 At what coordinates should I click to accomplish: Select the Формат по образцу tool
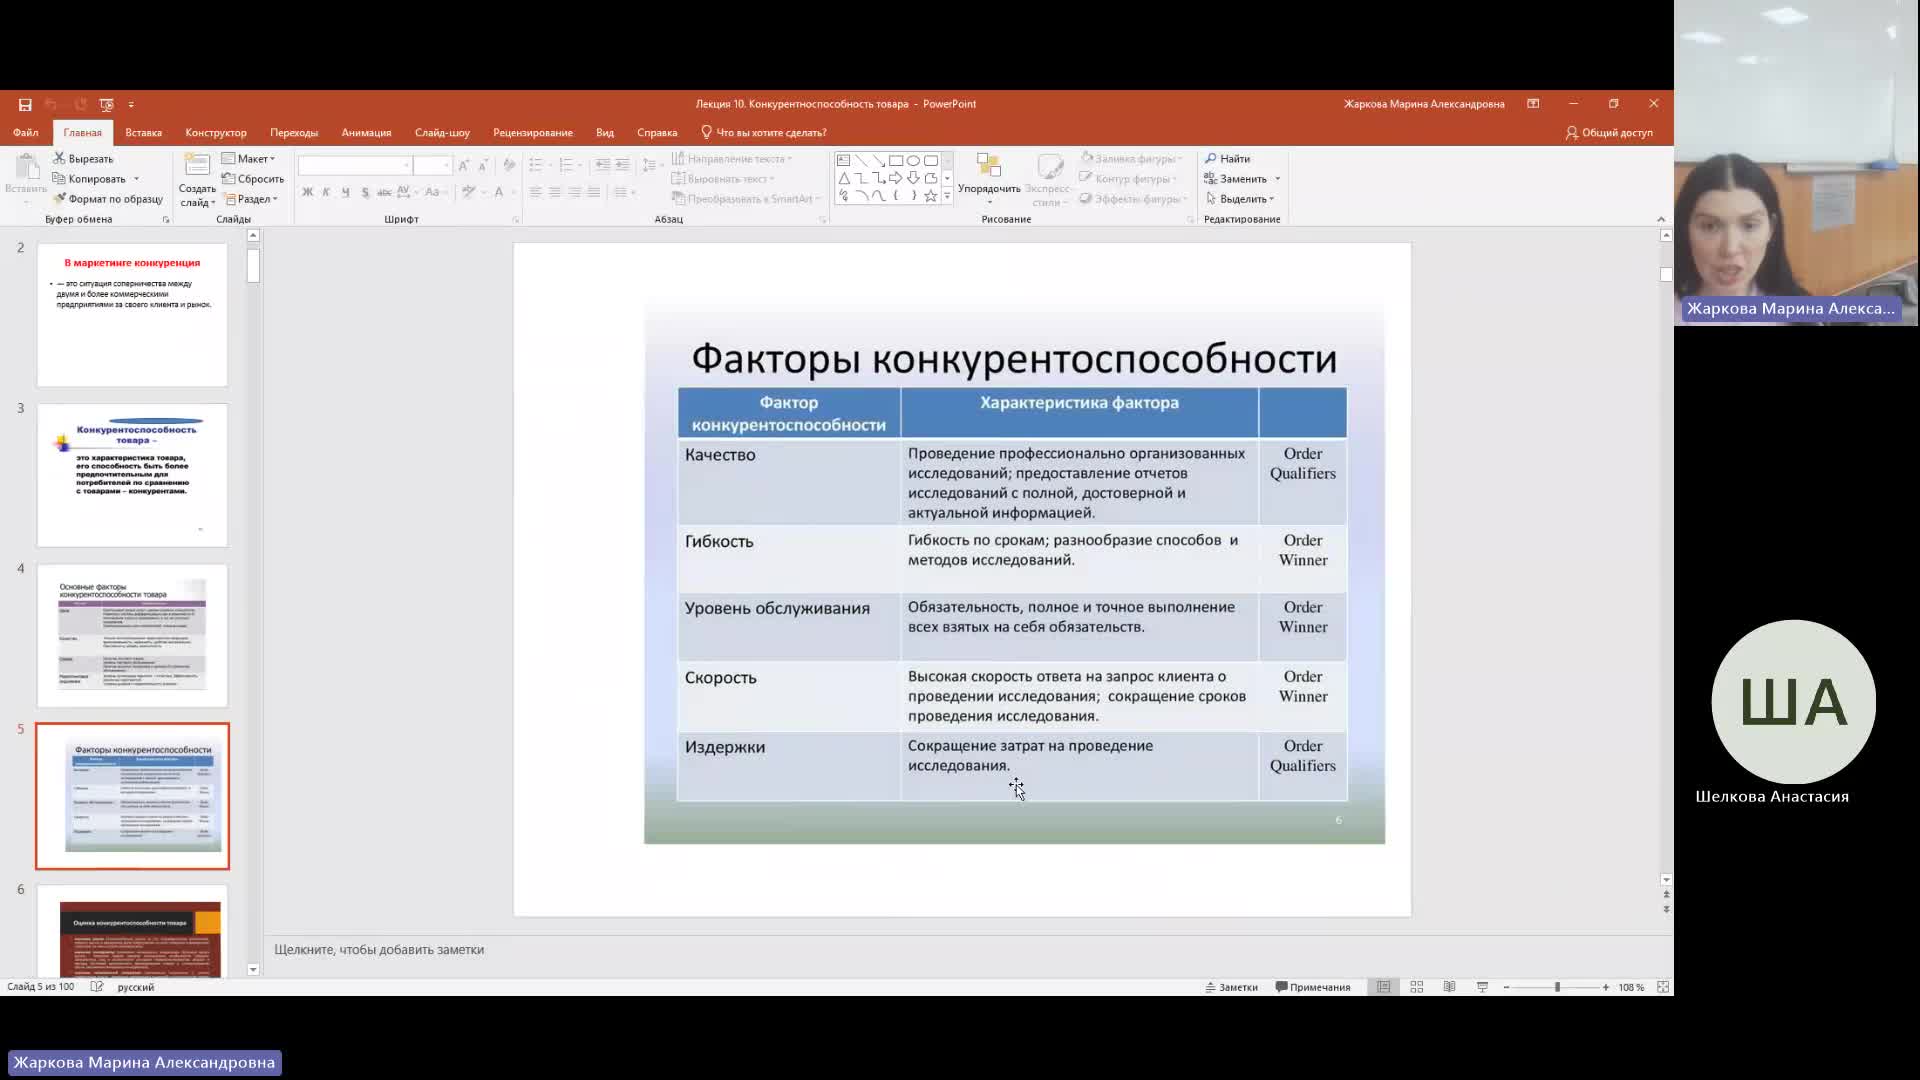point(109,199)
